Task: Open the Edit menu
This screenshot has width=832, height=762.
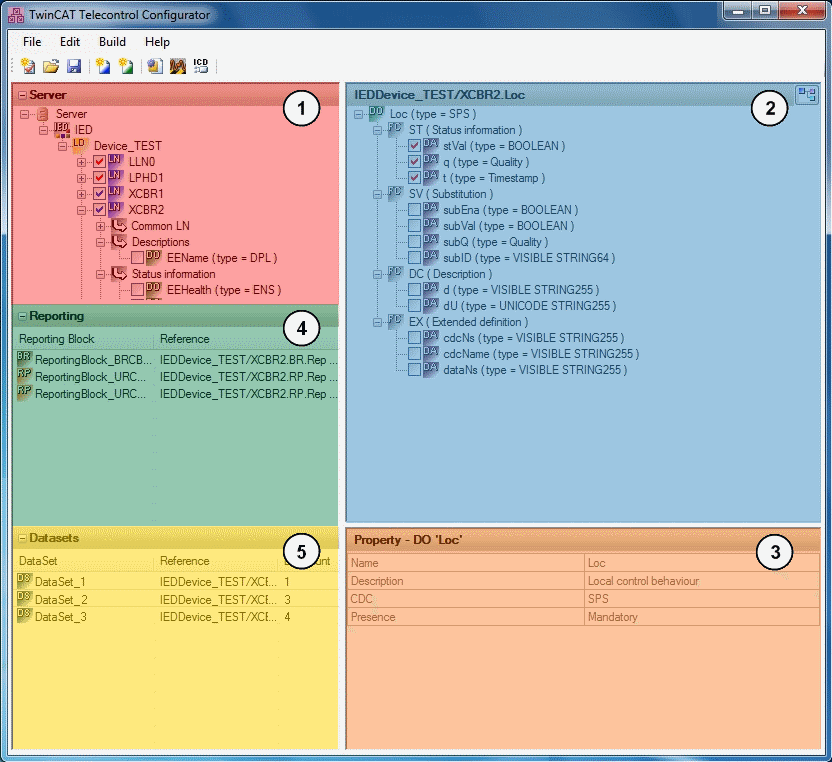Action: point(70,42)
